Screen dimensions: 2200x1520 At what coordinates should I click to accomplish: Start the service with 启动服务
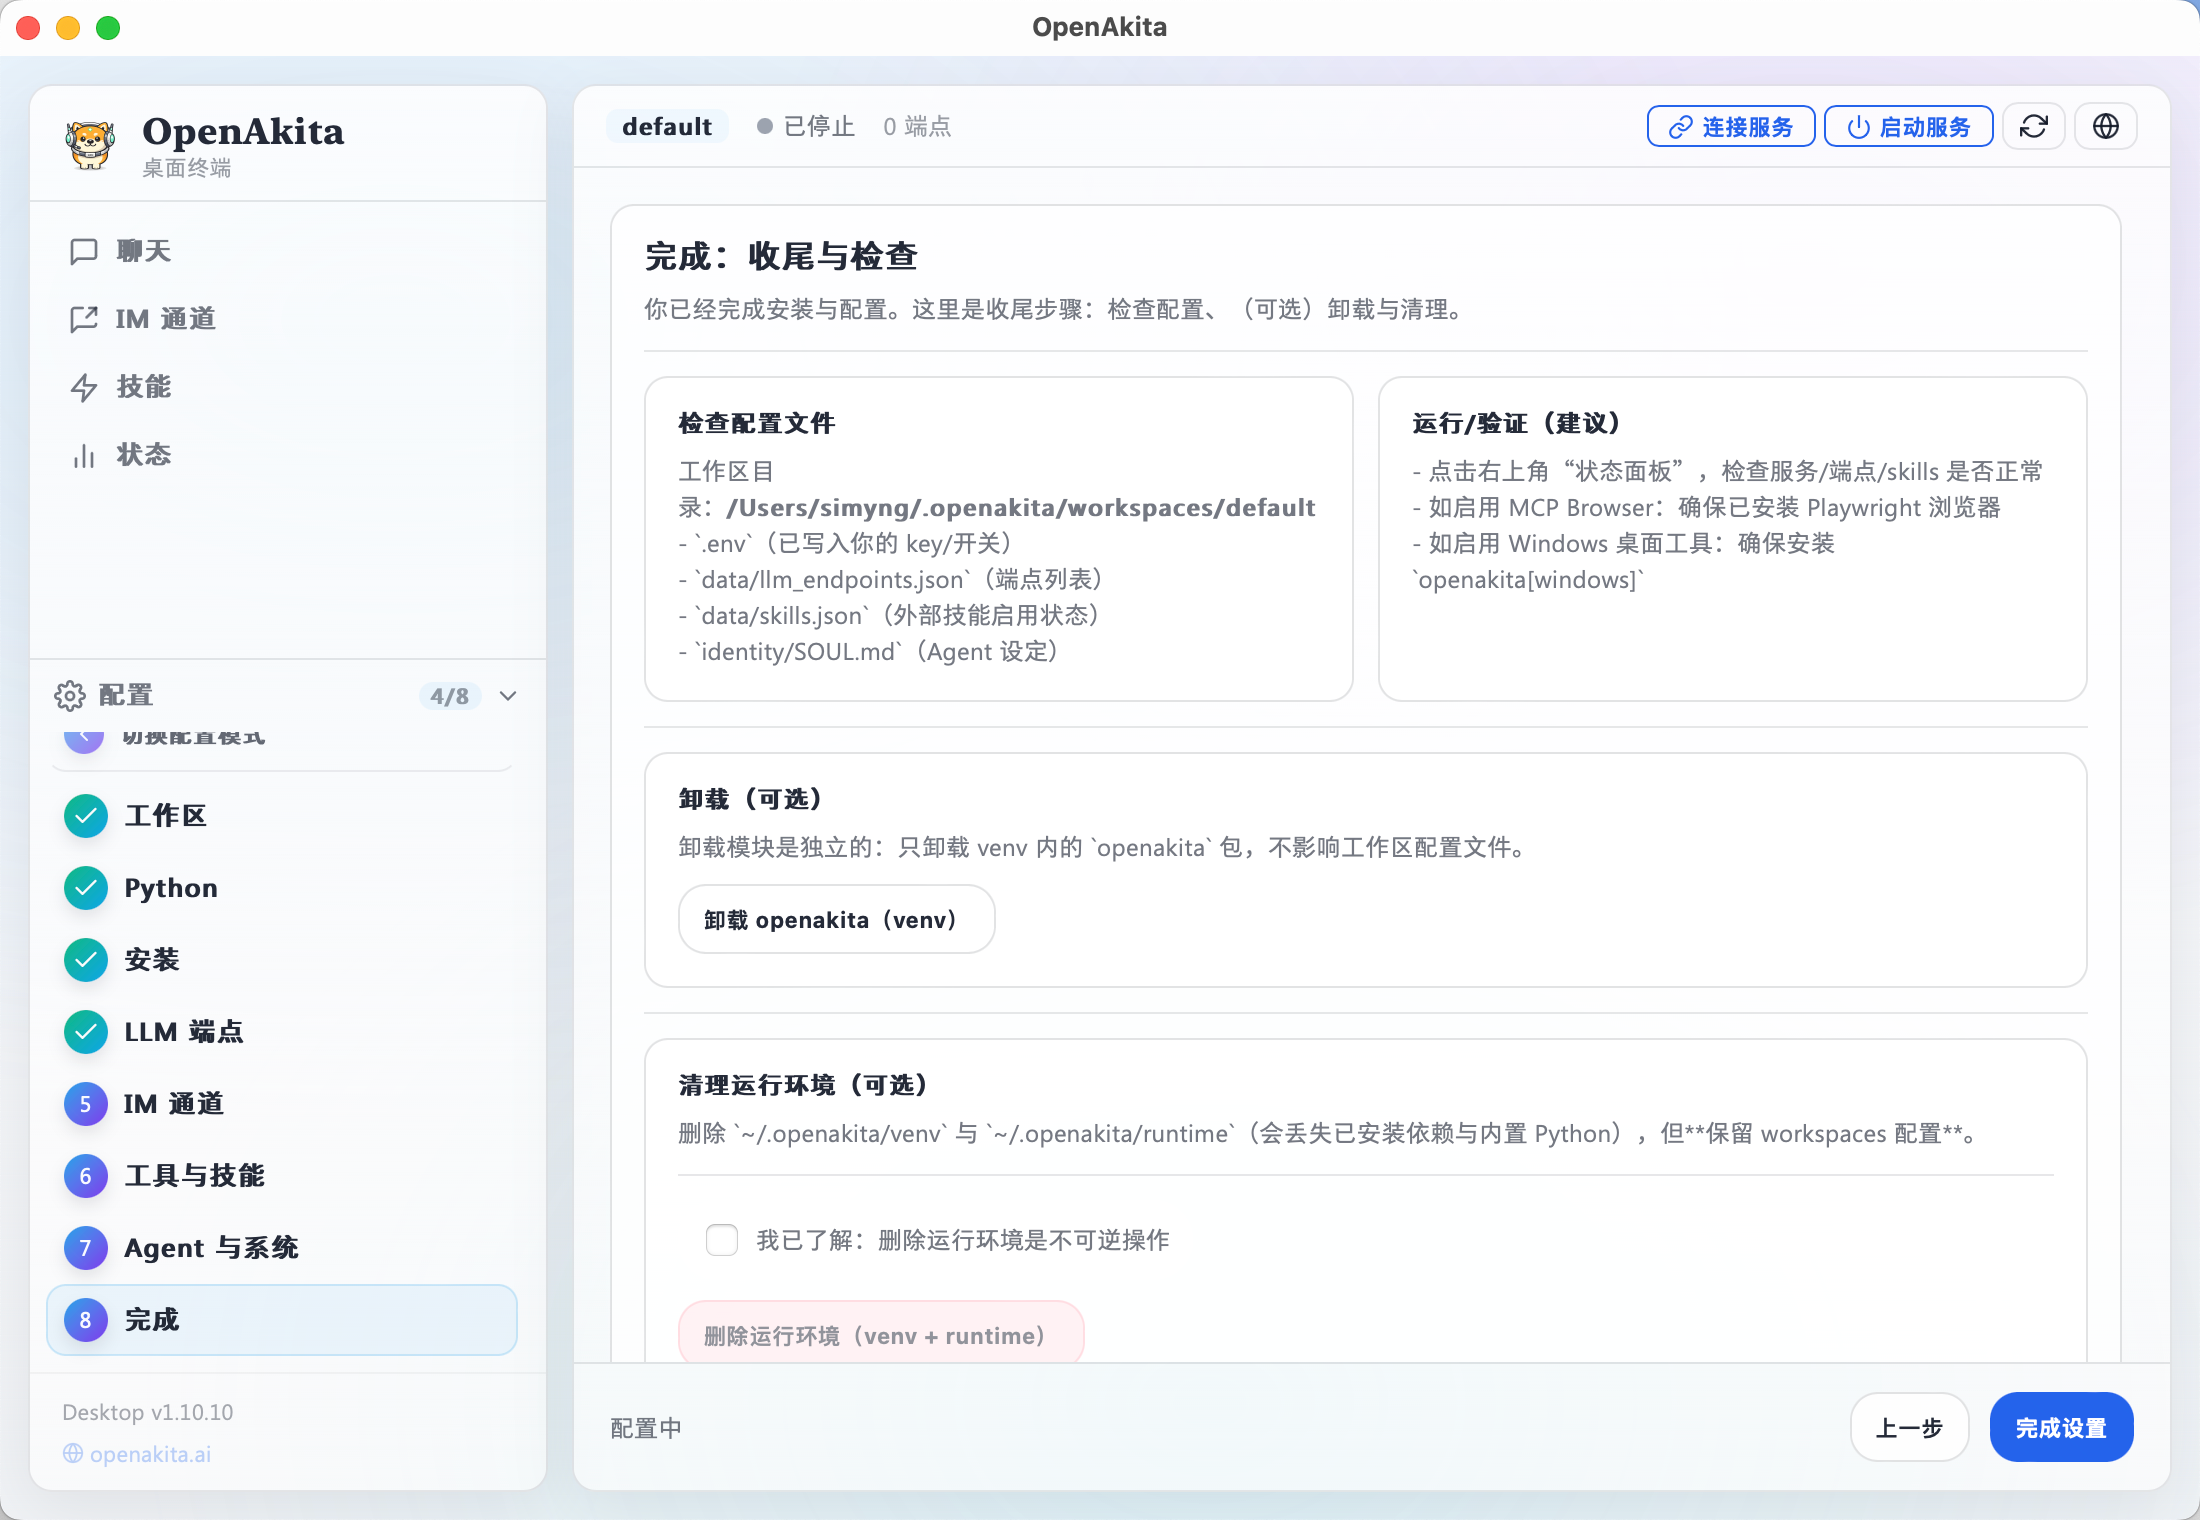tap(1907, 126)
